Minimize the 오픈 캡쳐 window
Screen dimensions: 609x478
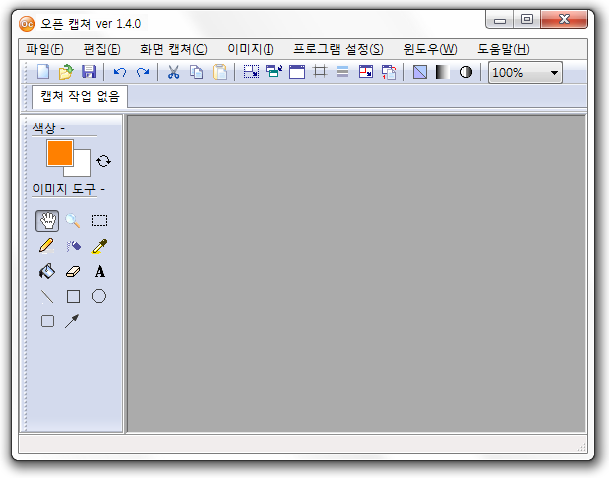(x=499, y=20)
